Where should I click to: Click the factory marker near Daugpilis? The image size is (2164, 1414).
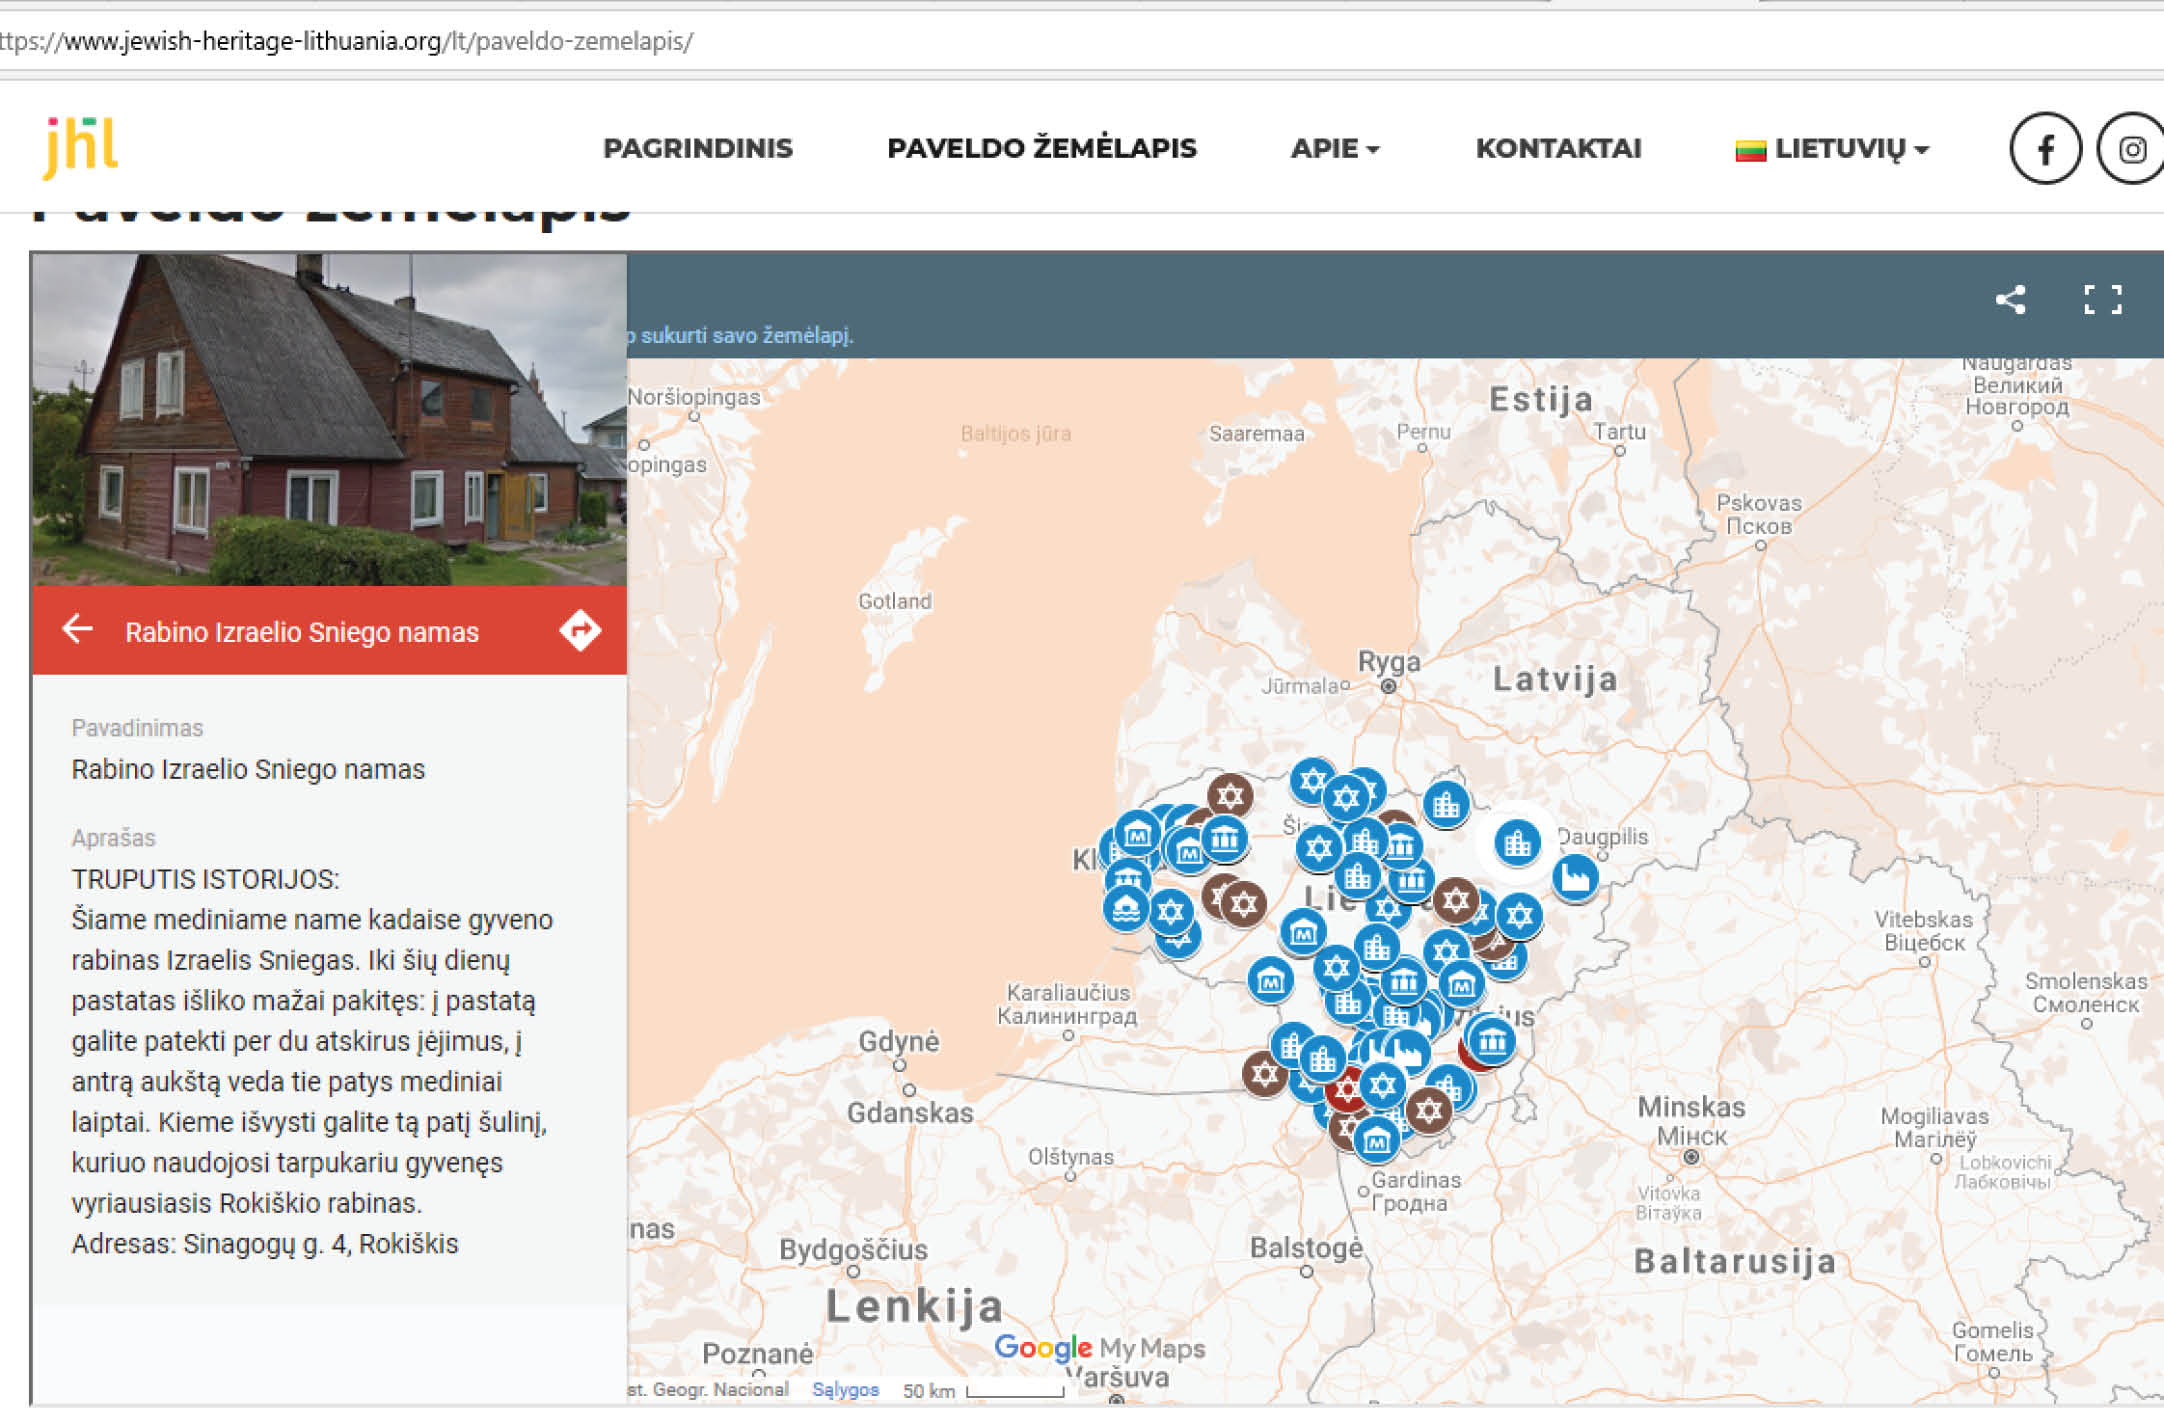(1575, 878)
